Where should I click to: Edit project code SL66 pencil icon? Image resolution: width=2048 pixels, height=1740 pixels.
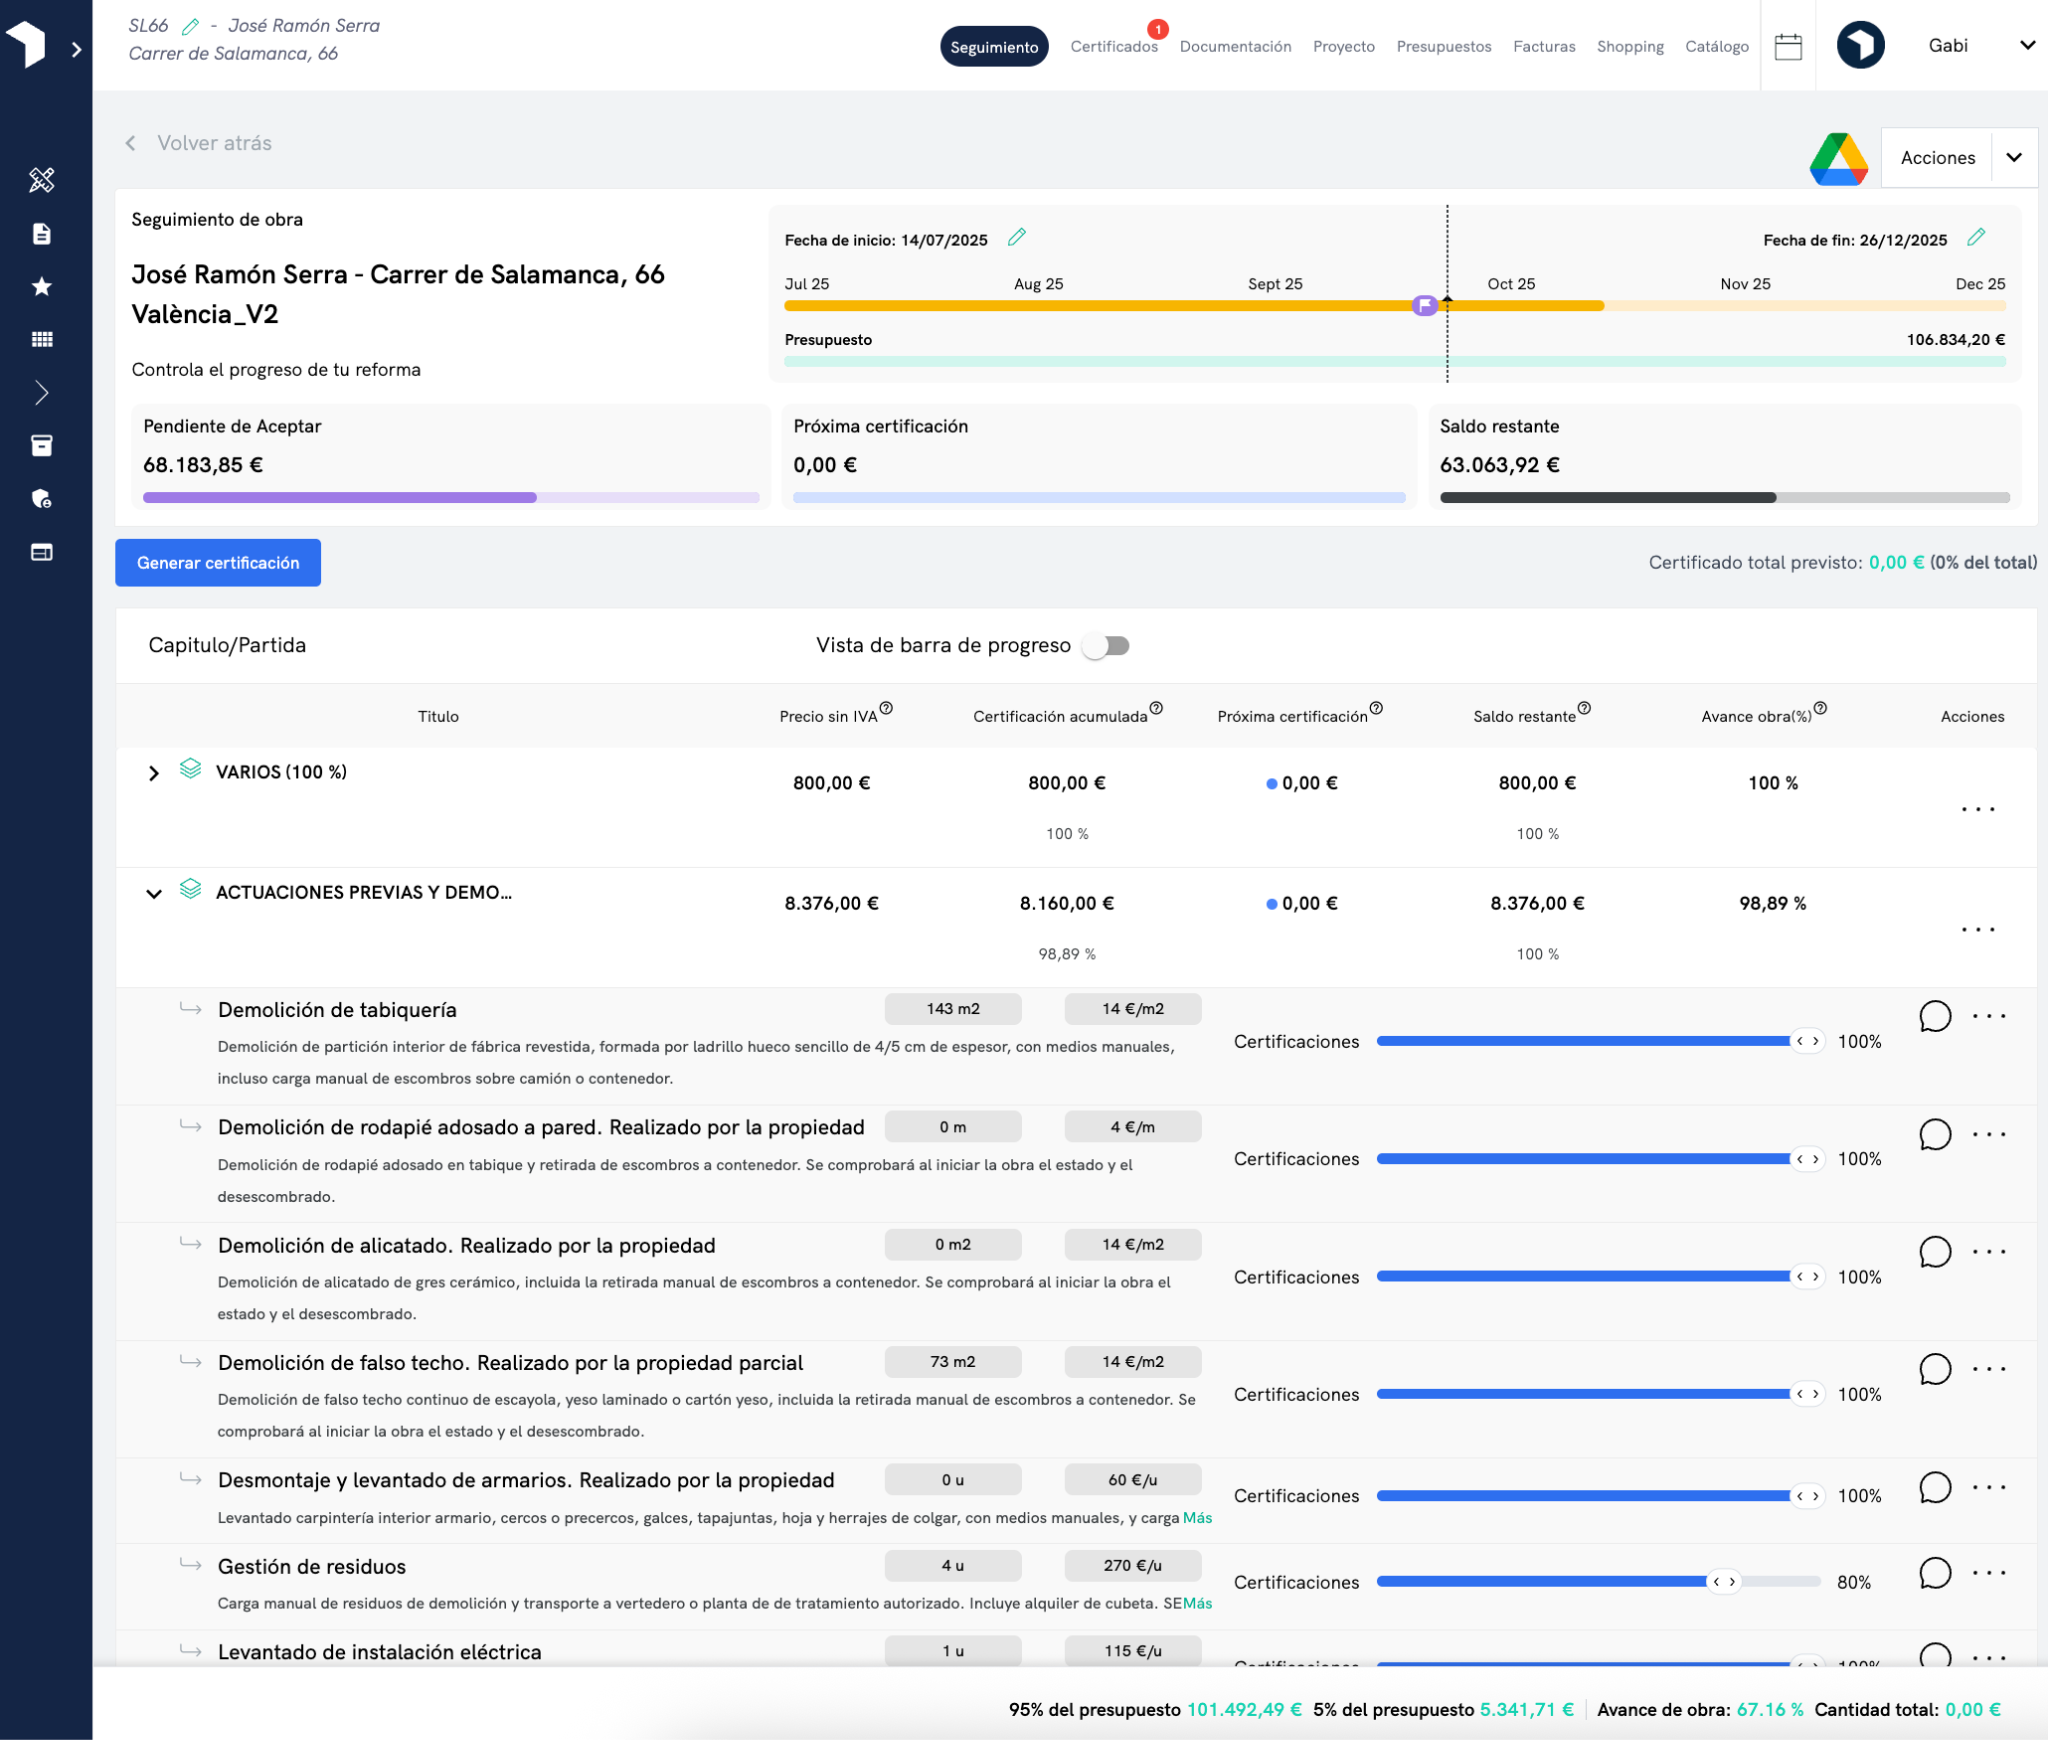click(x=190, y=26)
